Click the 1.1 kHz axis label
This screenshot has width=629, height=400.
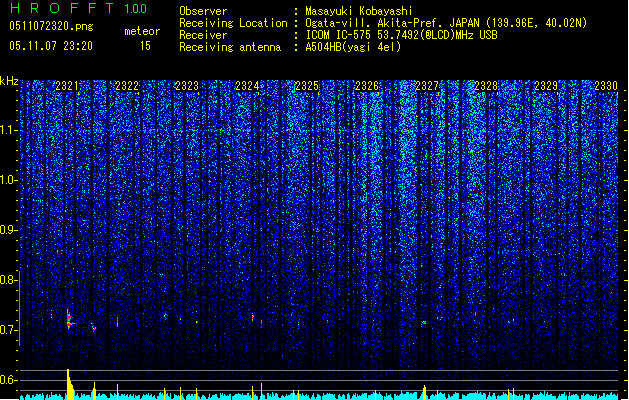click(x=9, y=130)
